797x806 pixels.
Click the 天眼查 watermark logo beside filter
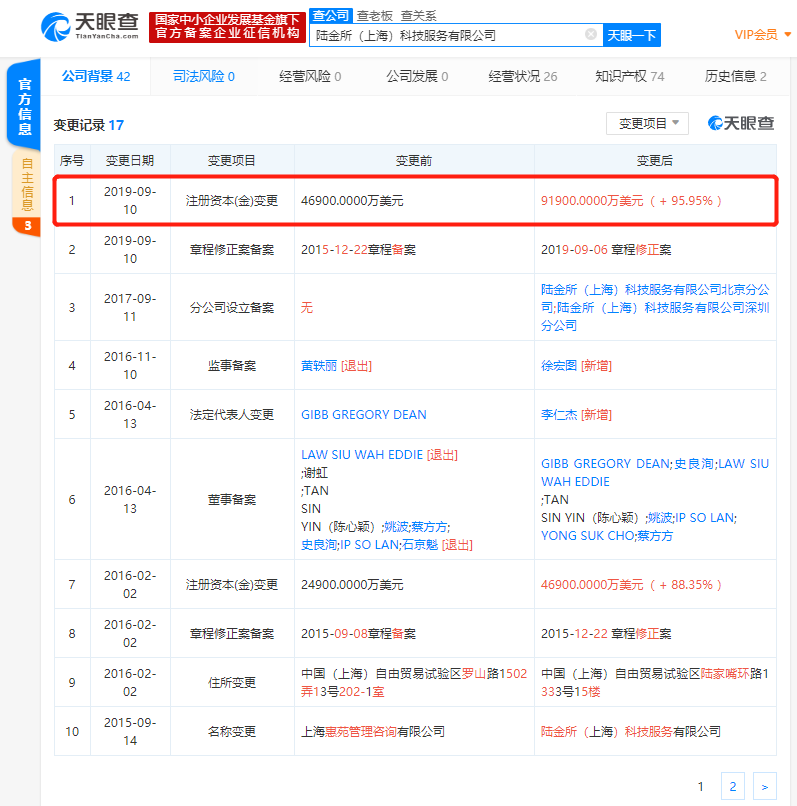coord(740,123)
